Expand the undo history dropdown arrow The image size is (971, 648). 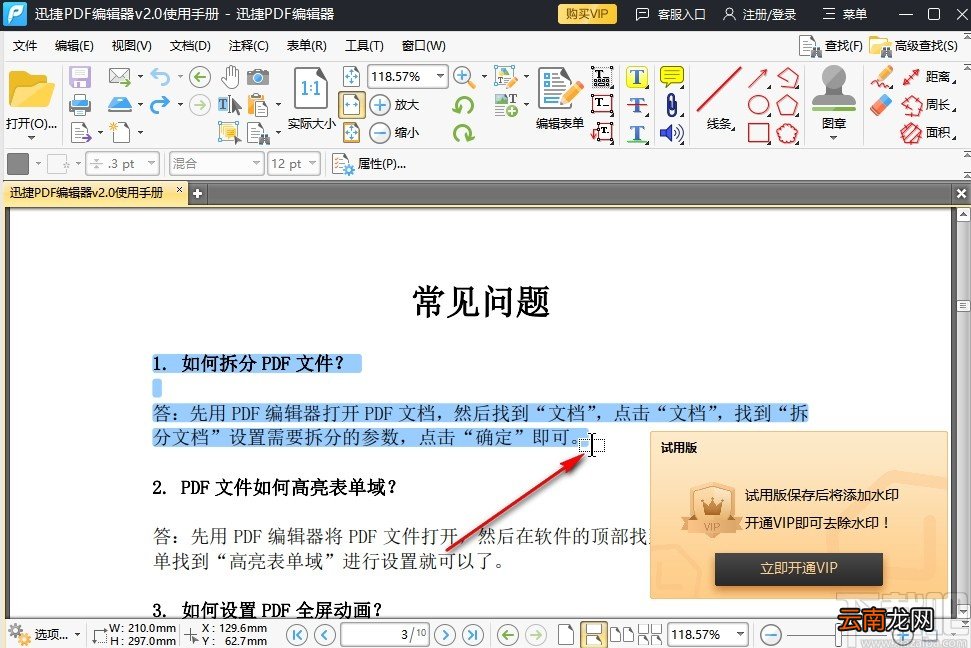(180, 77)
